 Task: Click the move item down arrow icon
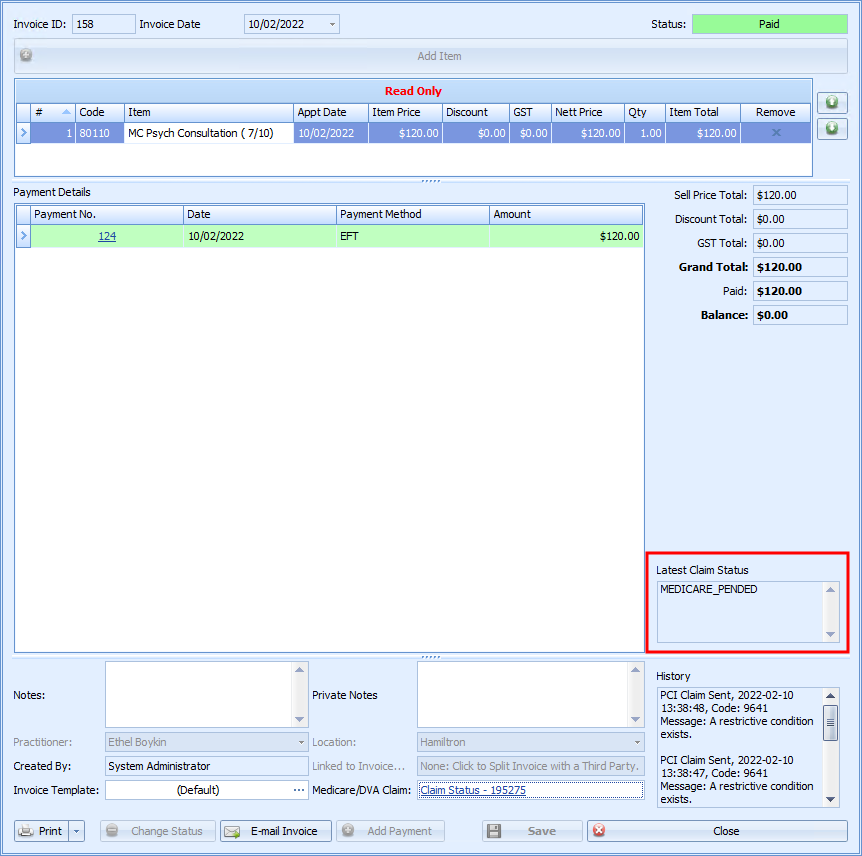pos(832,129)
